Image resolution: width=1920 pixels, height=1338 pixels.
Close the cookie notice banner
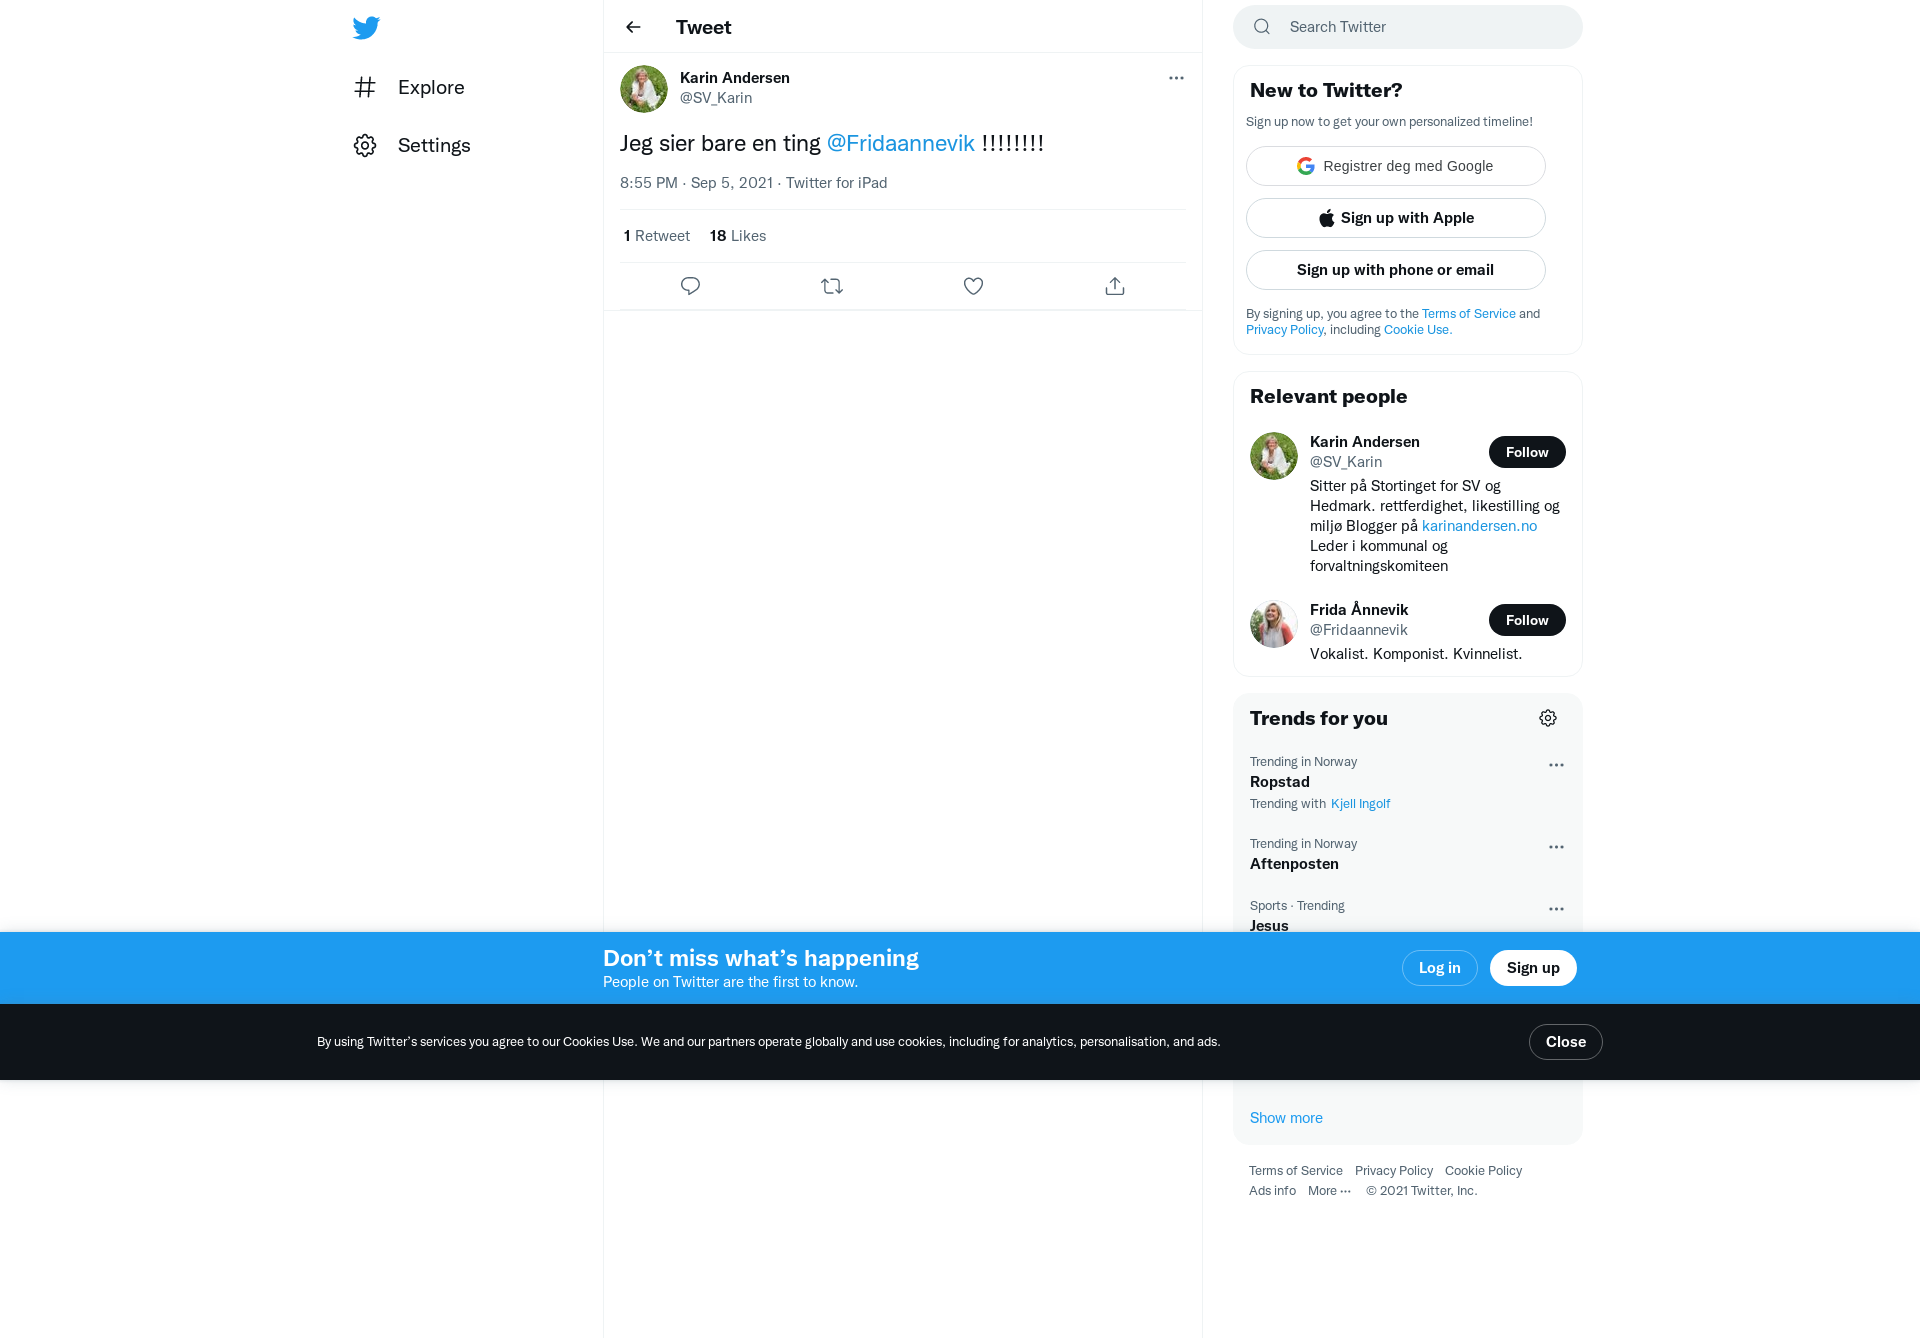point(1565,1042)
